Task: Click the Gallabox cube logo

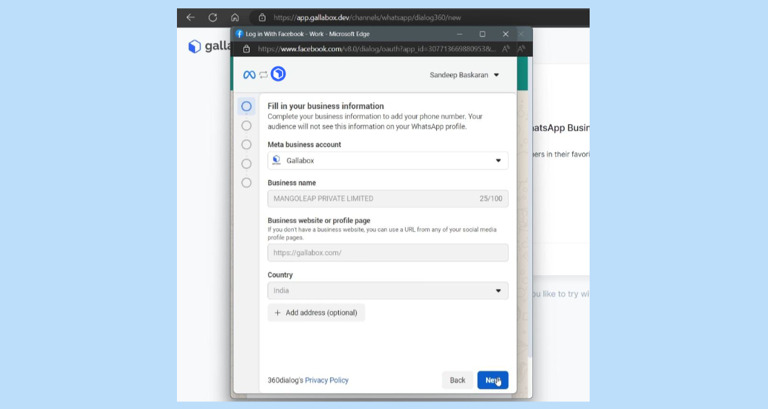Action: [194, 46]
